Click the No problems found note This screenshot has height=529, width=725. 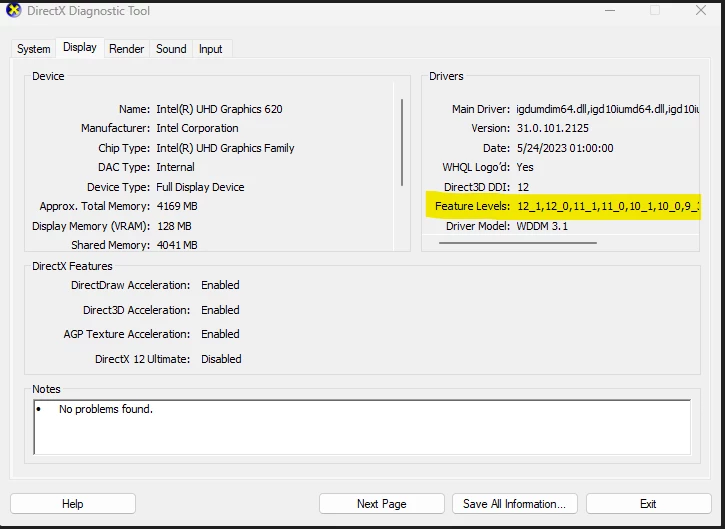tap(106, 409)
